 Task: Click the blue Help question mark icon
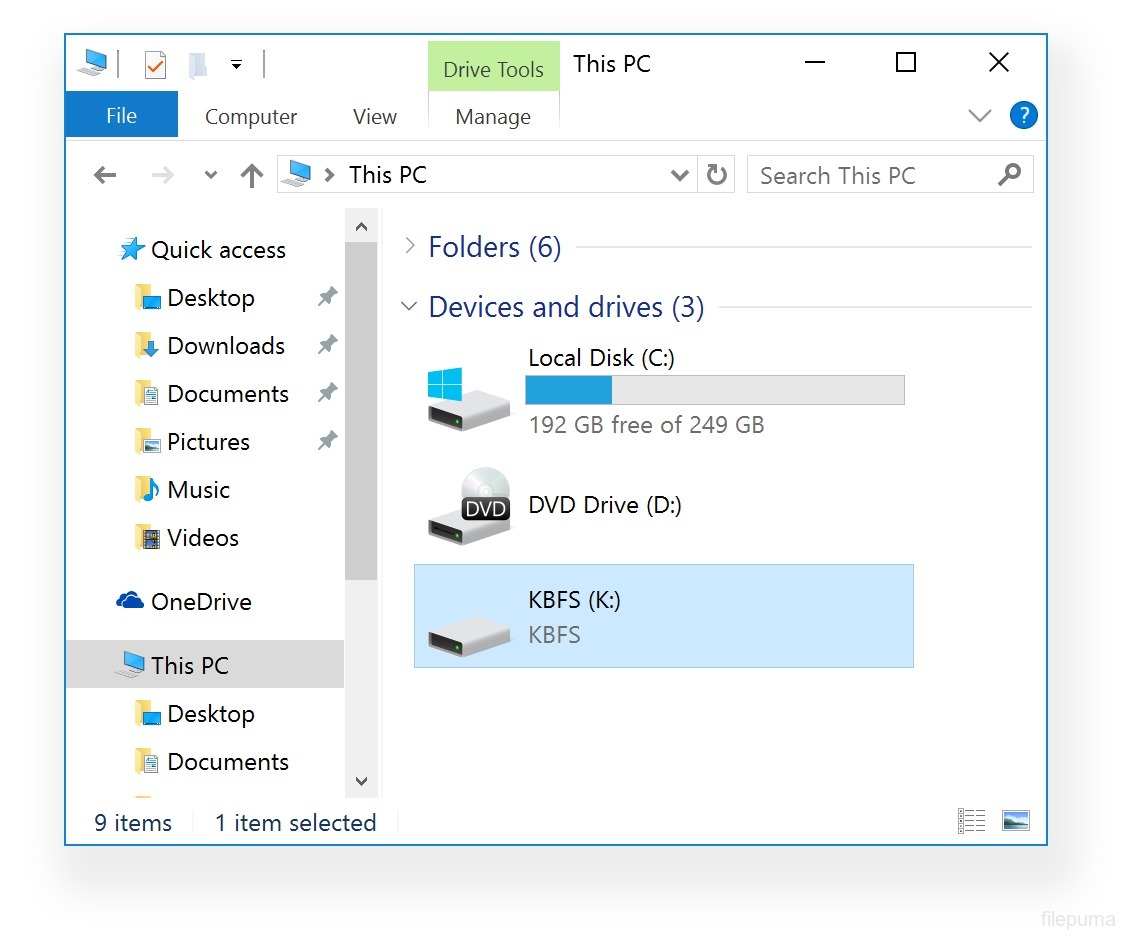(x=1023, y=115)
